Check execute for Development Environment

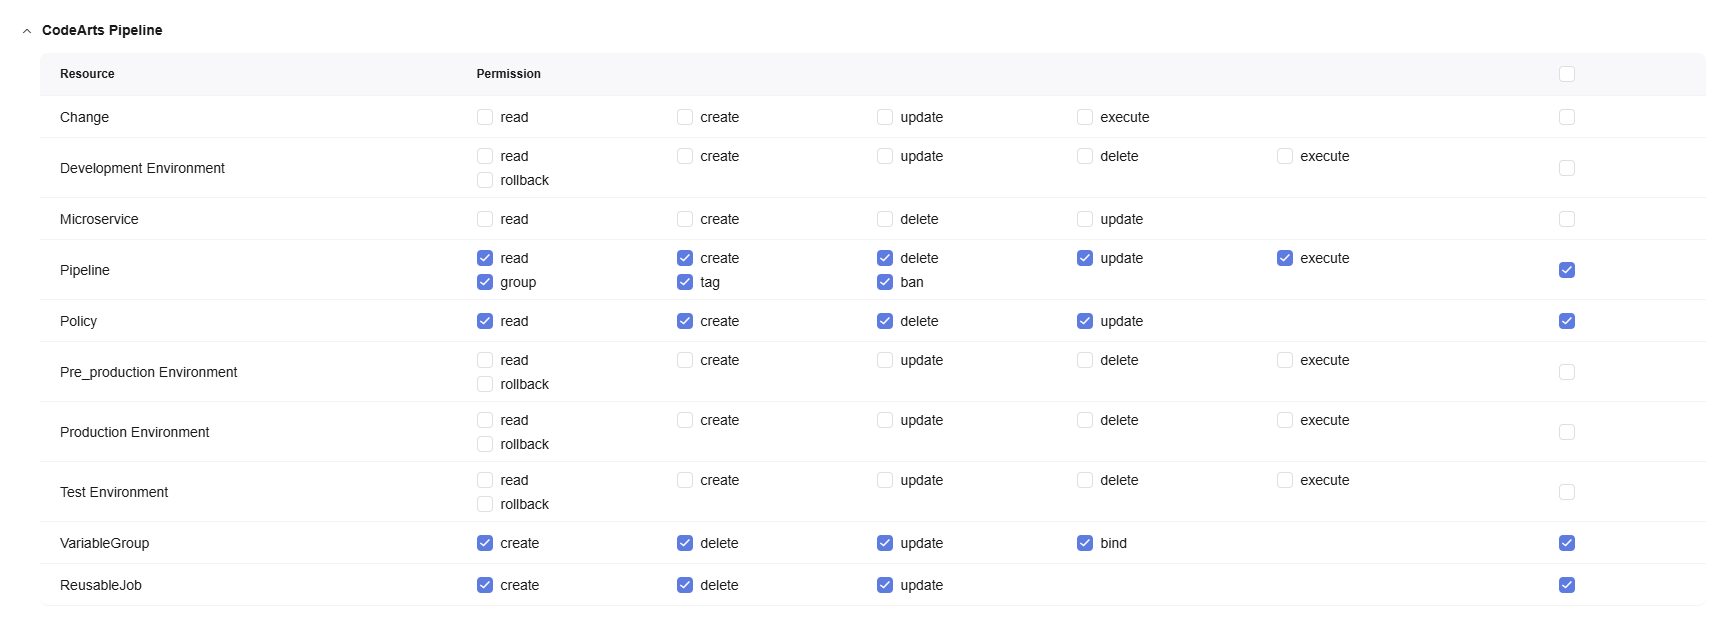[x=1285, y=156]
